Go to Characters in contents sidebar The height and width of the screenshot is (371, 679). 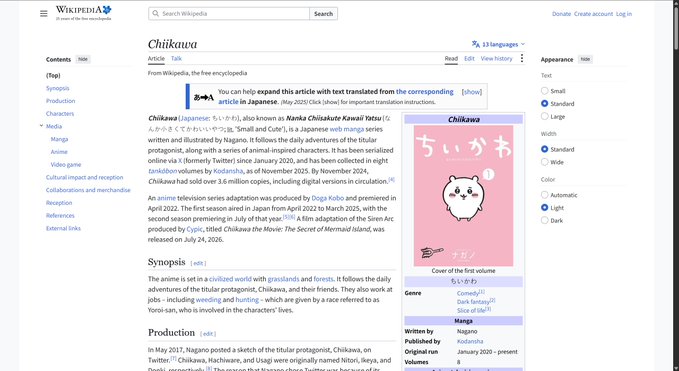click(x=60, y=113)
